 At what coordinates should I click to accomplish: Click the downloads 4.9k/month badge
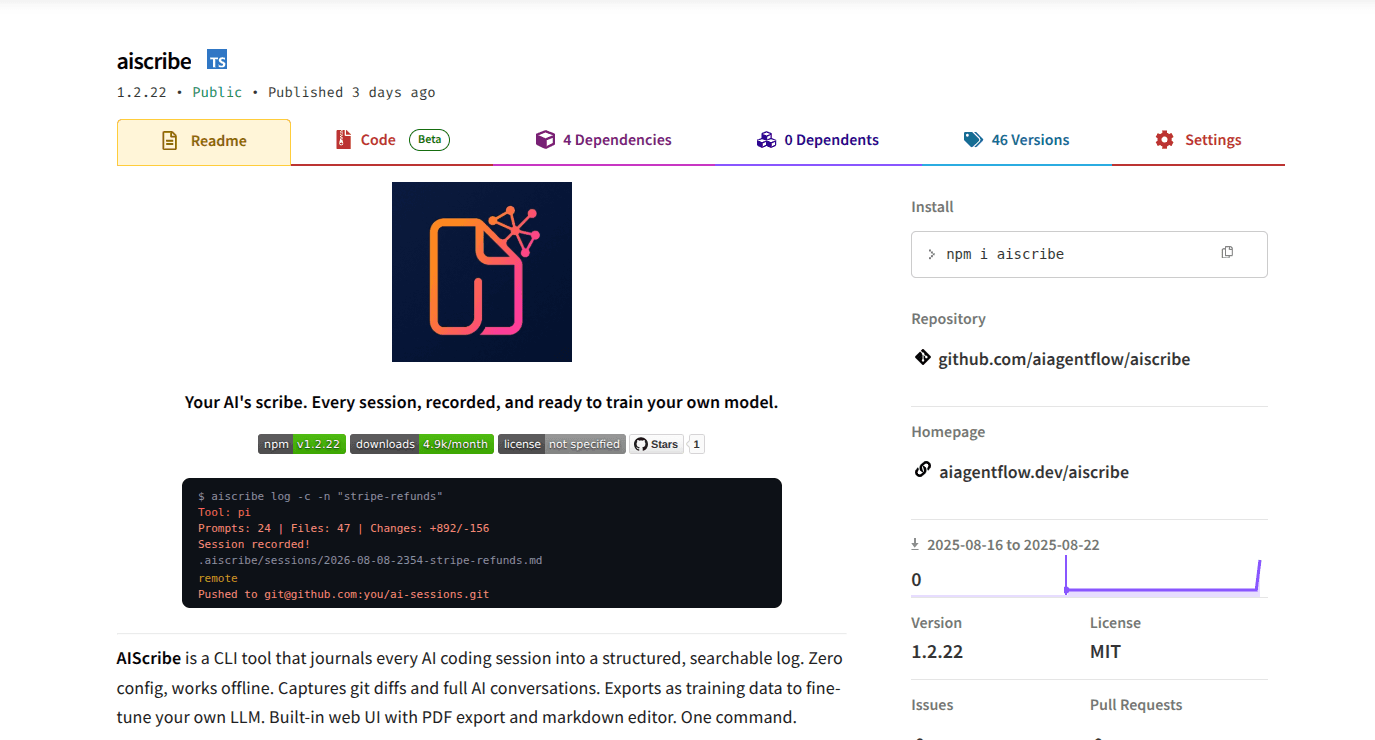click(422, 444)
